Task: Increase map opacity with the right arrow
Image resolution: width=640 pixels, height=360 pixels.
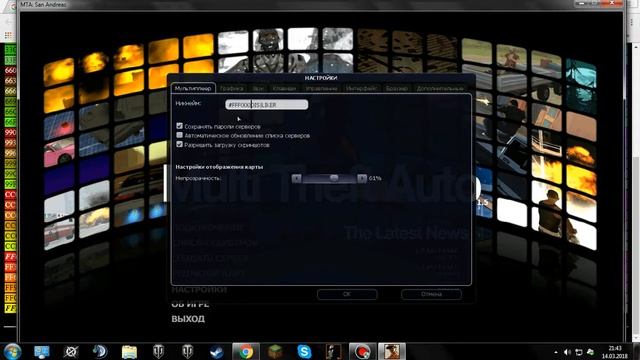Action: coord(362,178)
